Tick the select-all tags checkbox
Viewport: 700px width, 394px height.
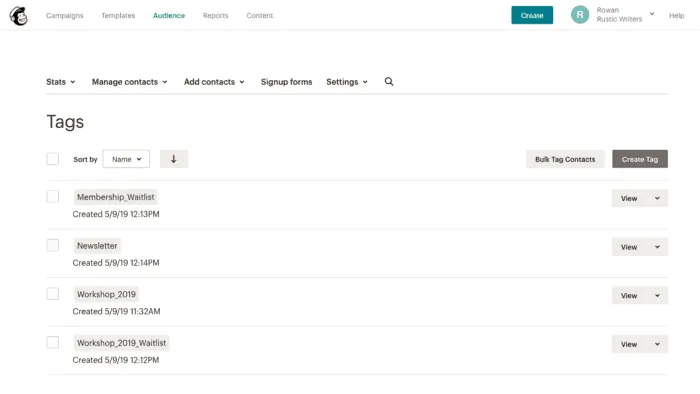tap(53, 159)
